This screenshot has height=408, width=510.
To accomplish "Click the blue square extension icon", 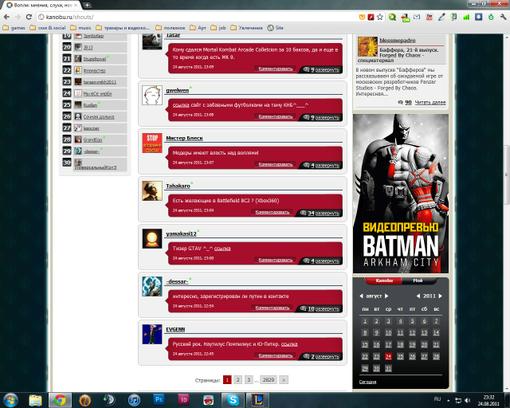I will [x=479, y=17].
